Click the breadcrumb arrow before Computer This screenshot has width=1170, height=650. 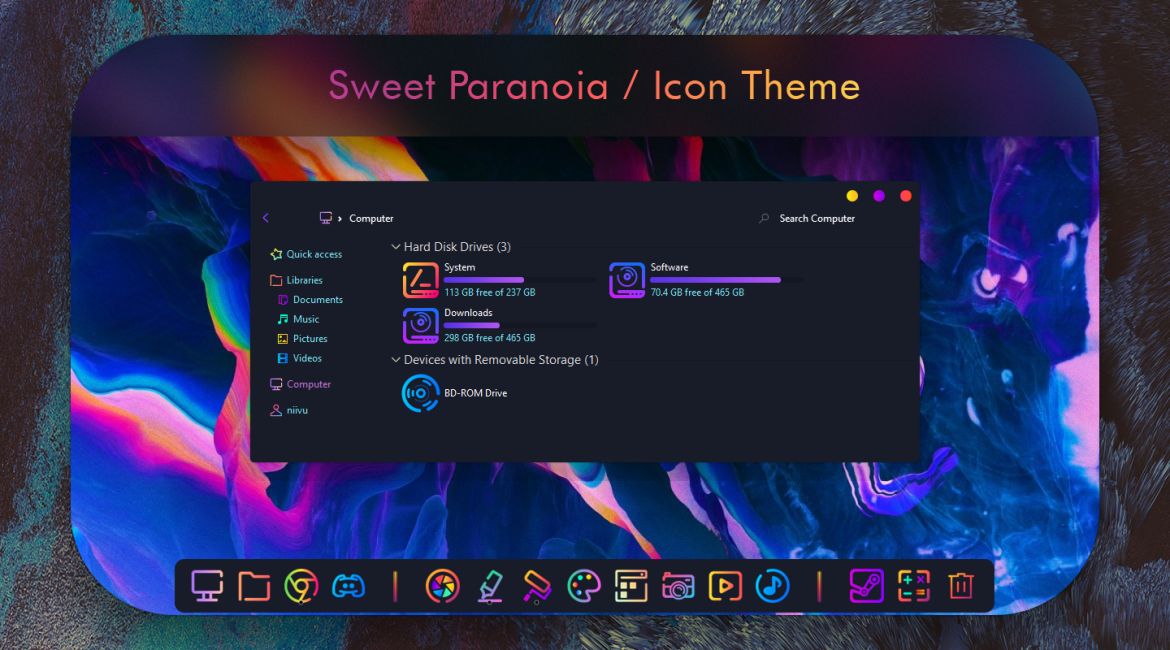pyautogui.click(x=340, y=219)
